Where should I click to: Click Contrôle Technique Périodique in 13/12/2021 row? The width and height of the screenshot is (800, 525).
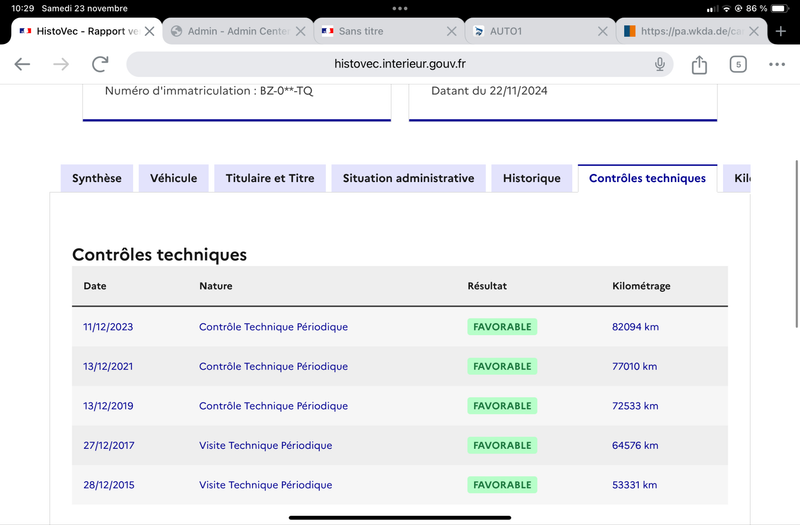[273, 366]
